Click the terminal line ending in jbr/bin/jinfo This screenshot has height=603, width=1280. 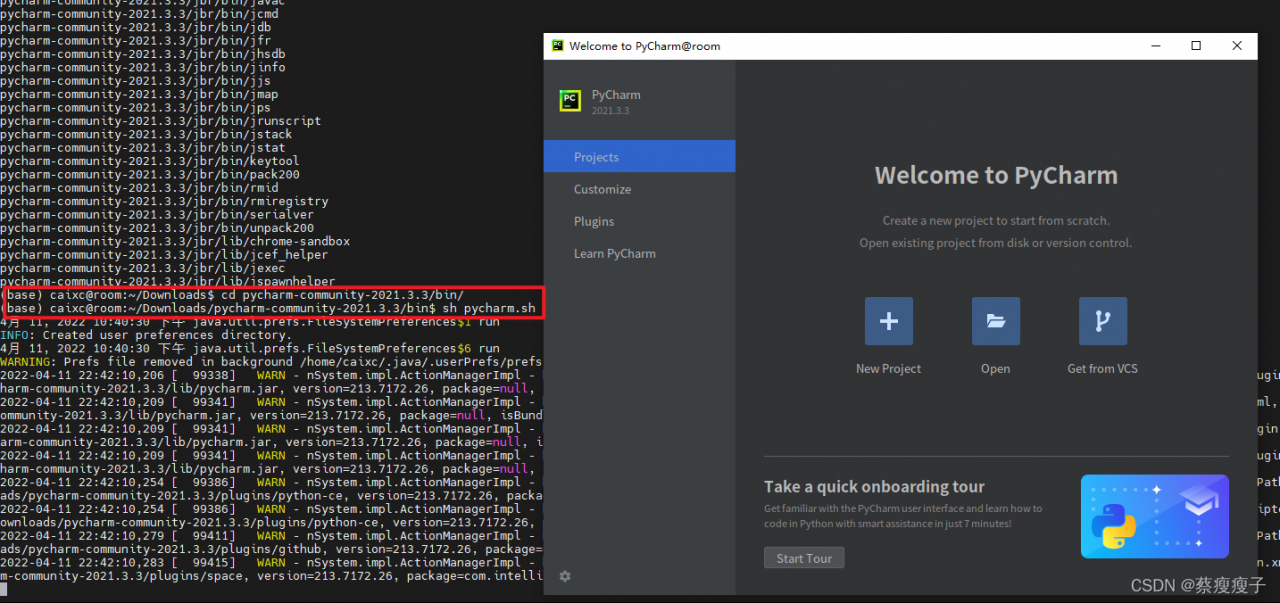tap(143, 67)
